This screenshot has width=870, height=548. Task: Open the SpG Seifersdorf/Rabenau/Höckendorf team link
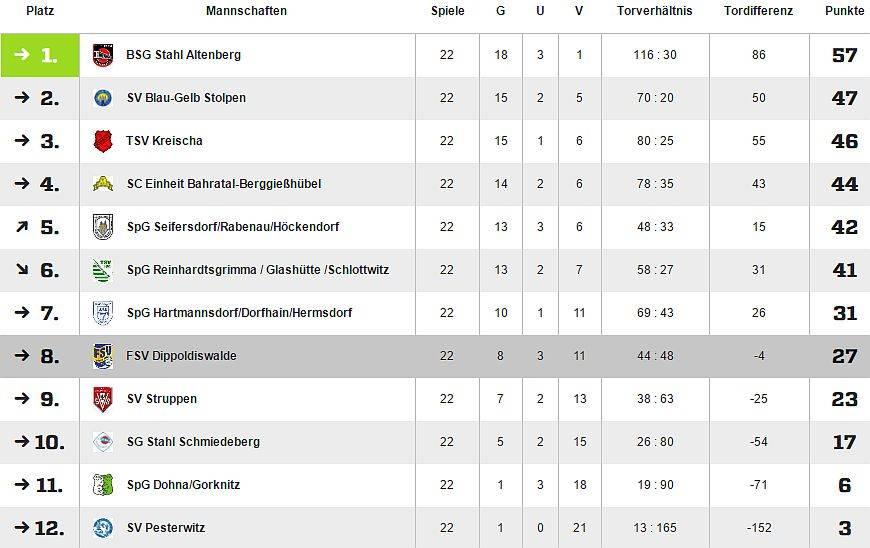[x=233, y=227]
